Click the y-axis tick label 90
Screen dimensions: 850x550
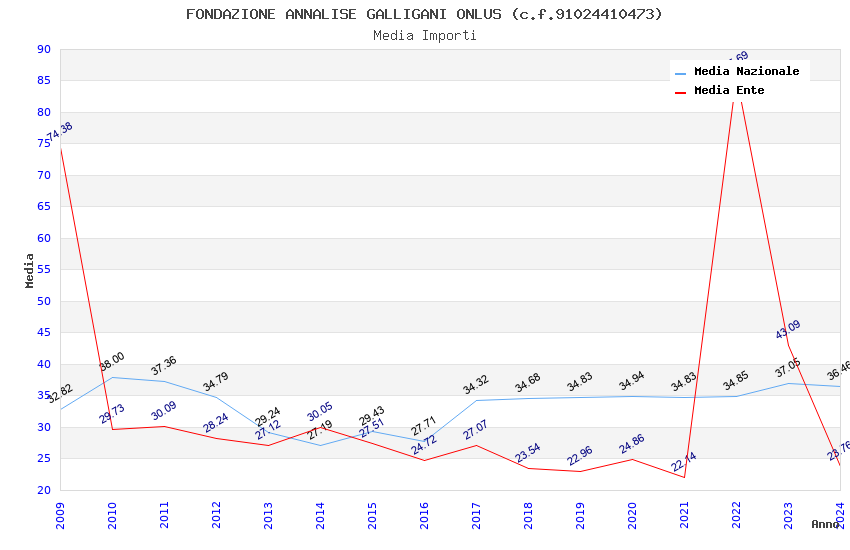click(44, 49)
